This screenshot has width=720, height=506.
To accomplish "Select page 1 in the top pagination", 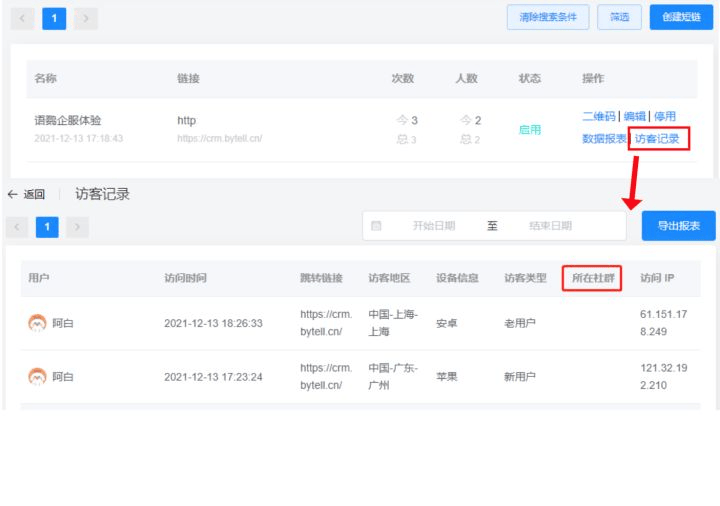I will click(54, 18).
